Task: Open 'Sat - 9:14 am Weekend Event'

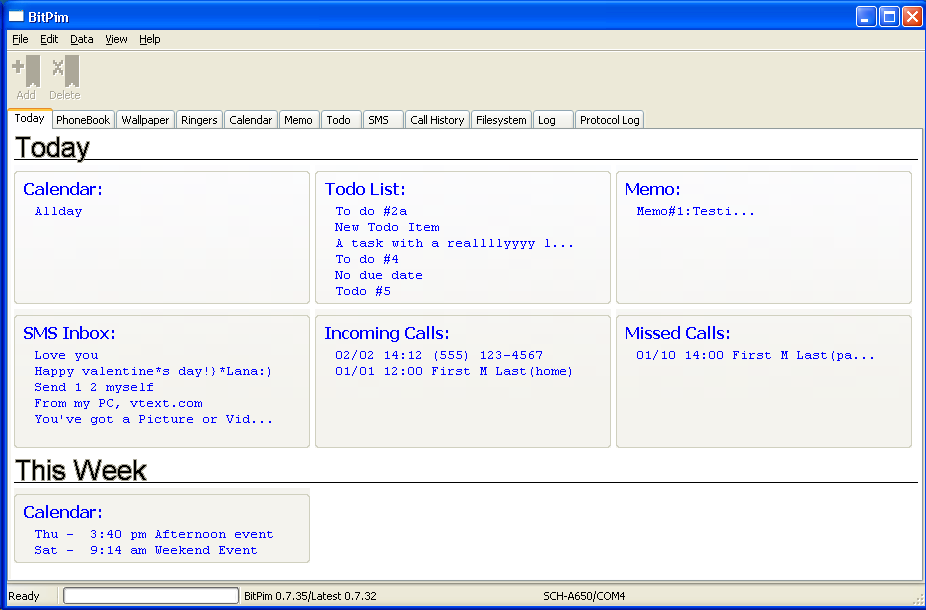Action: coord(146,550)
